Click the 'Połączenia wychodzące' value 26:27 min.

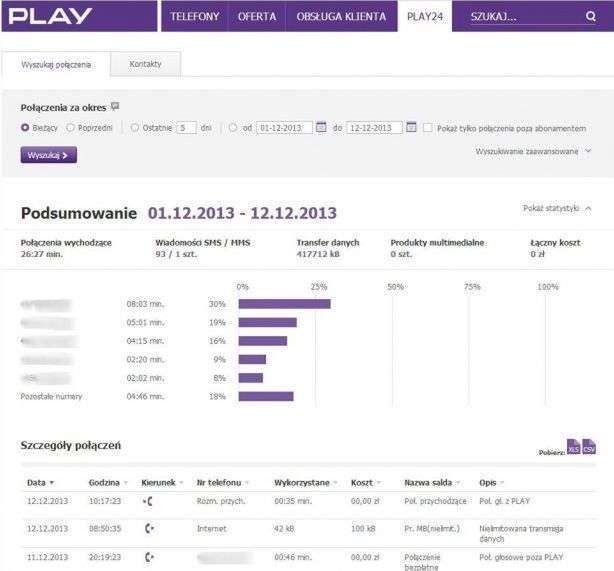[x=42, y=254]
